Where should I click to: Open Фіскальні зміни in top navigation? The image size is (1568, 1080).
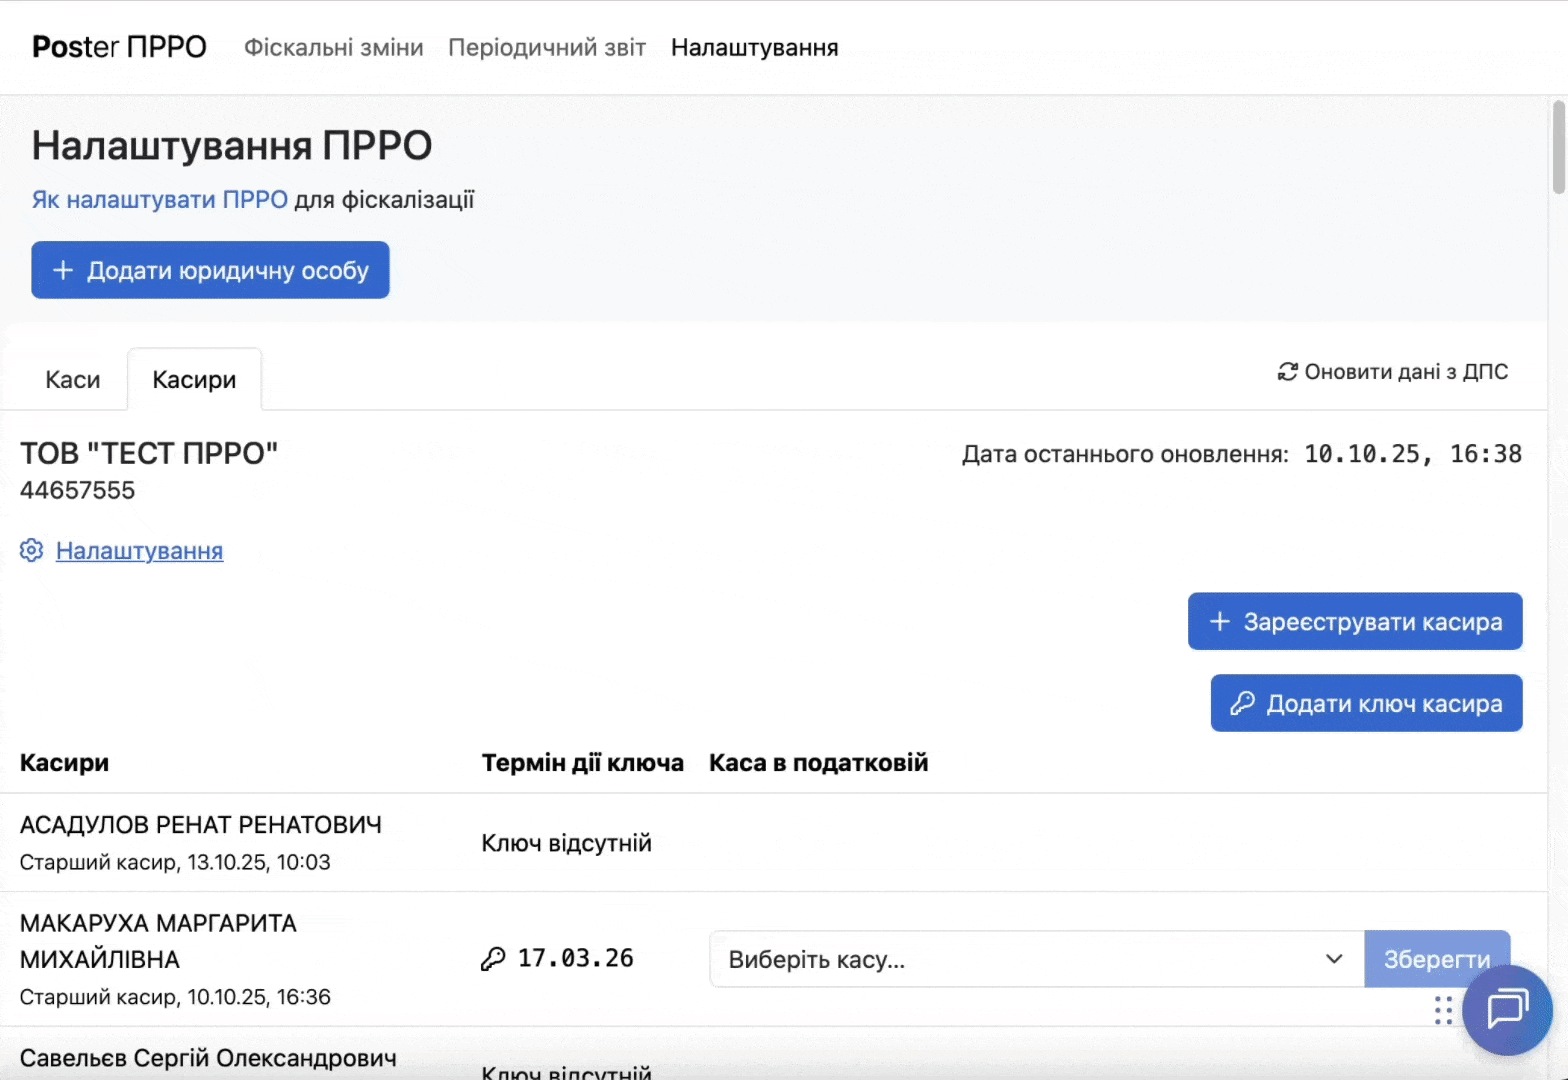[334, 48]
